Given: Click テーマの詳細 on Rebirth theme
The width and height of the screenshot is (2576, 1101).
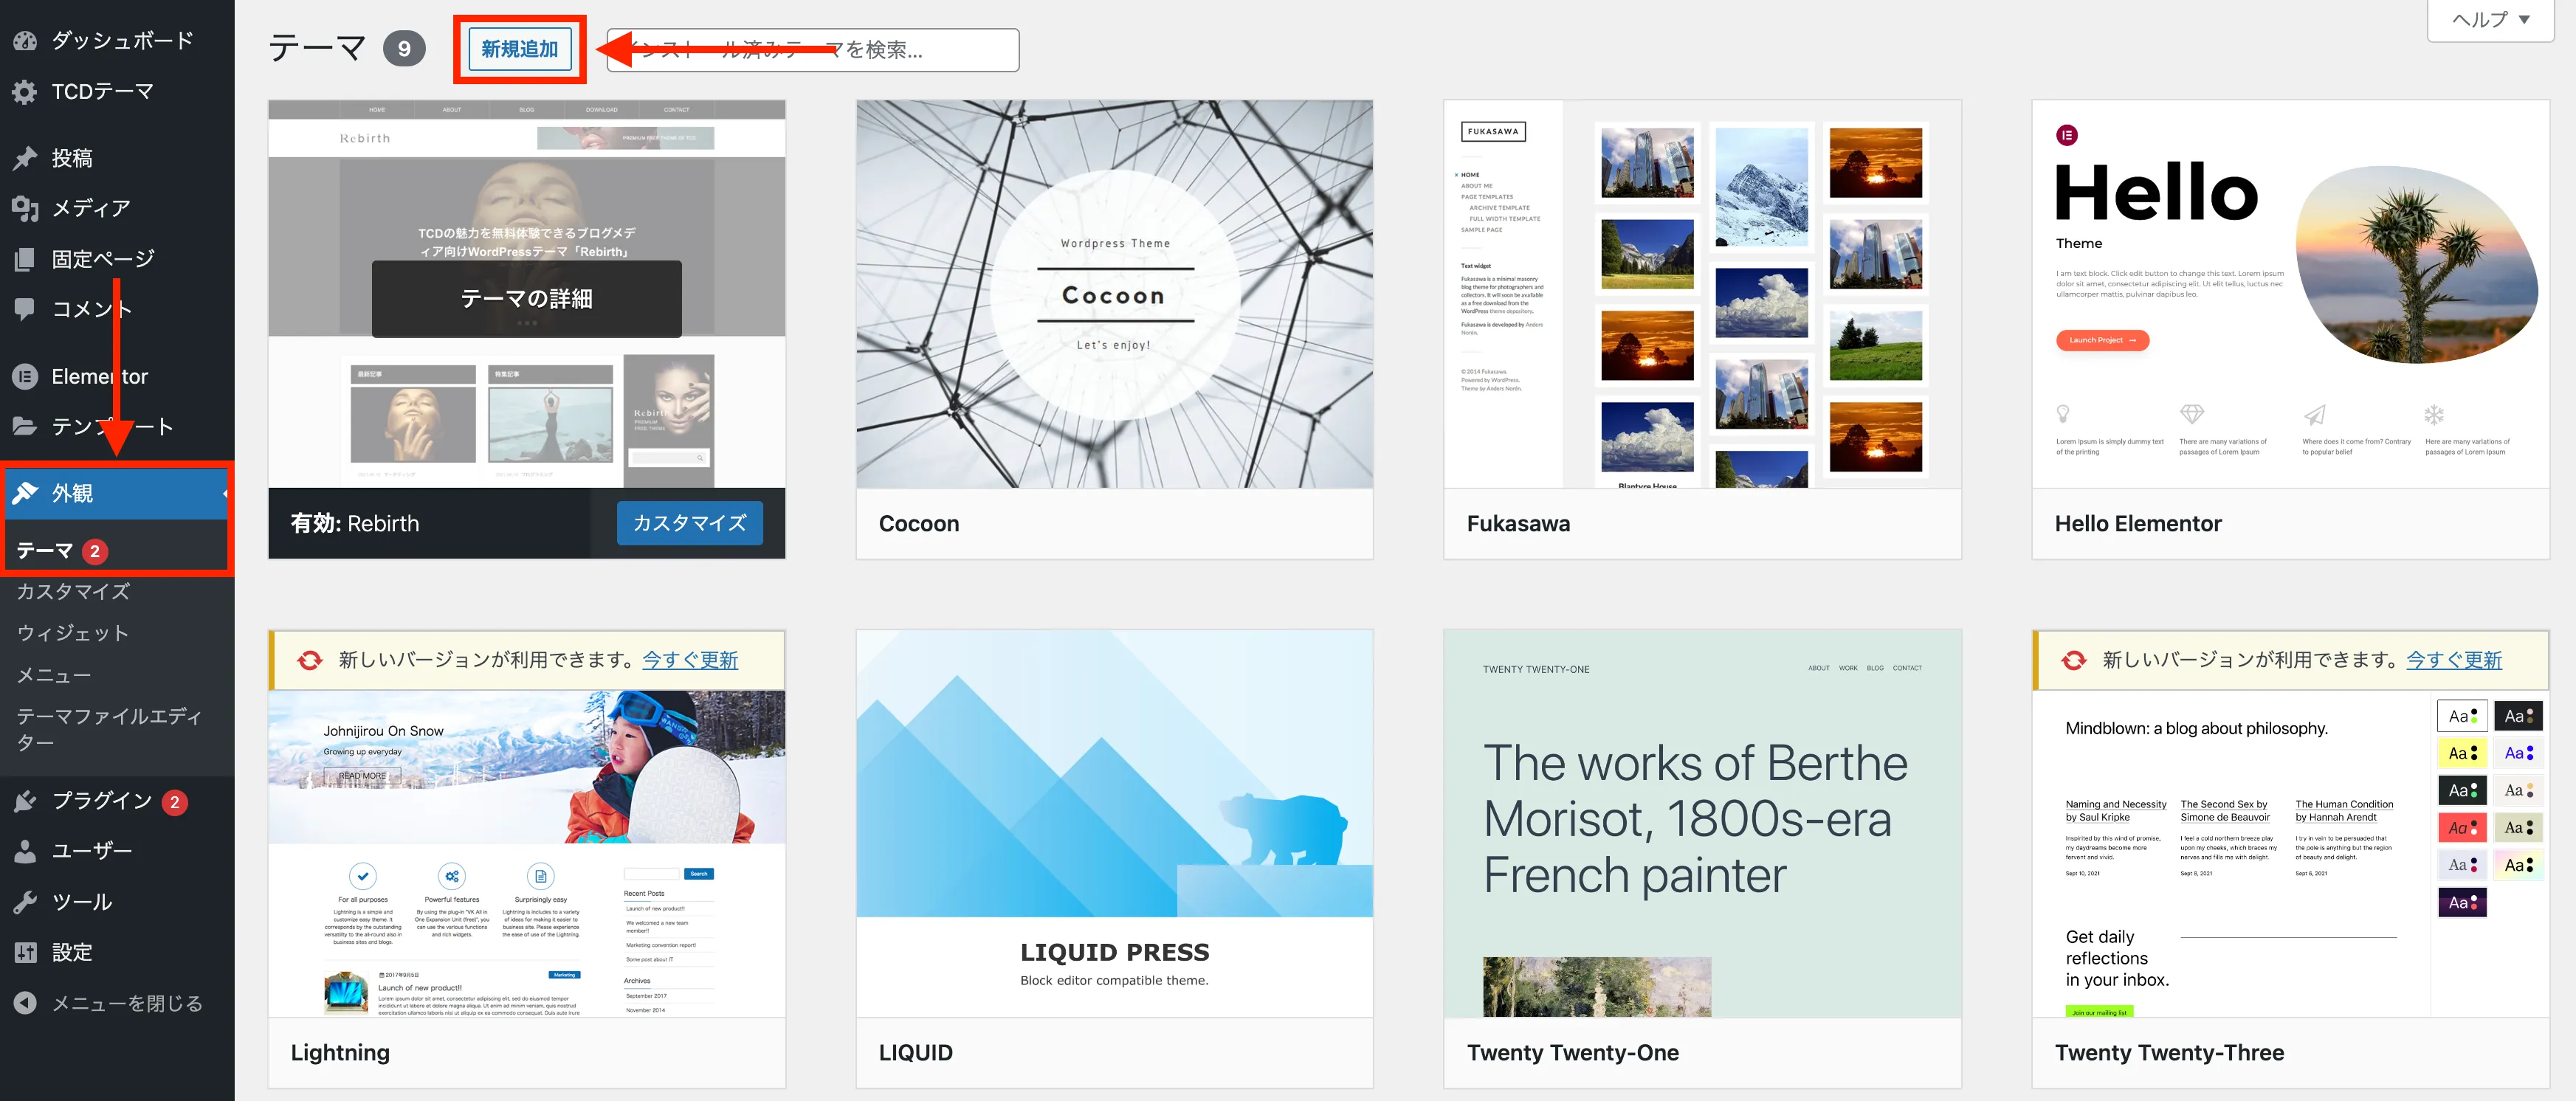Looking at the screenshot, I should 526,299.
